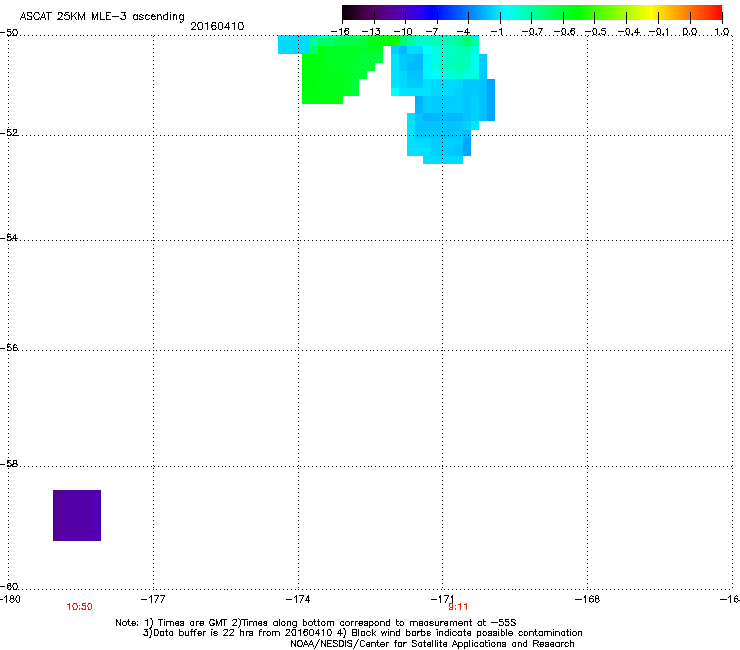Click the longitude label -171
Viewport: 740px width, 650px height.
442,599
